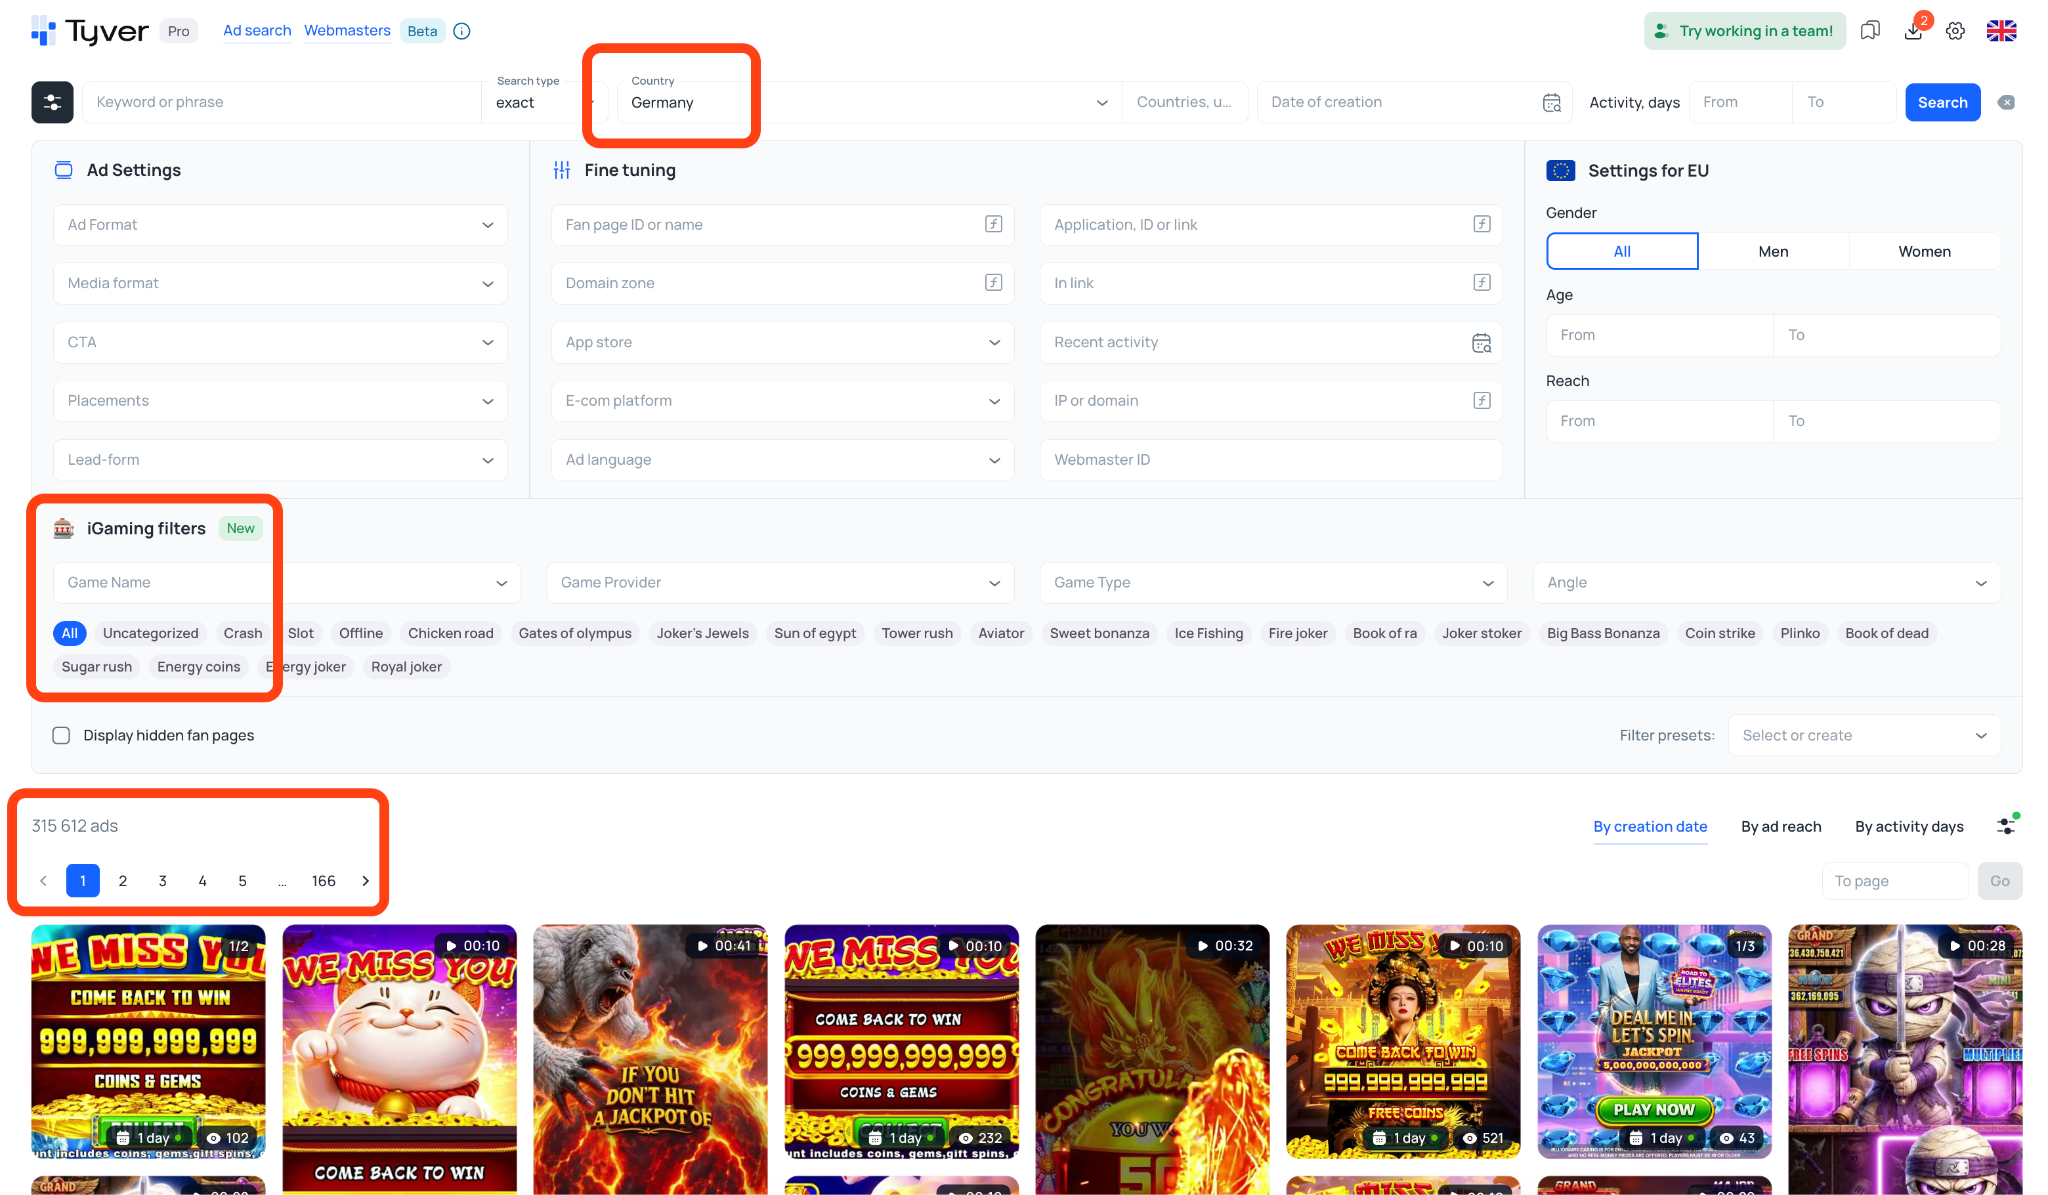Sort By activity days
Screen dimensions: 2048x1195
pyautogui.click(x=1909, y=826)
